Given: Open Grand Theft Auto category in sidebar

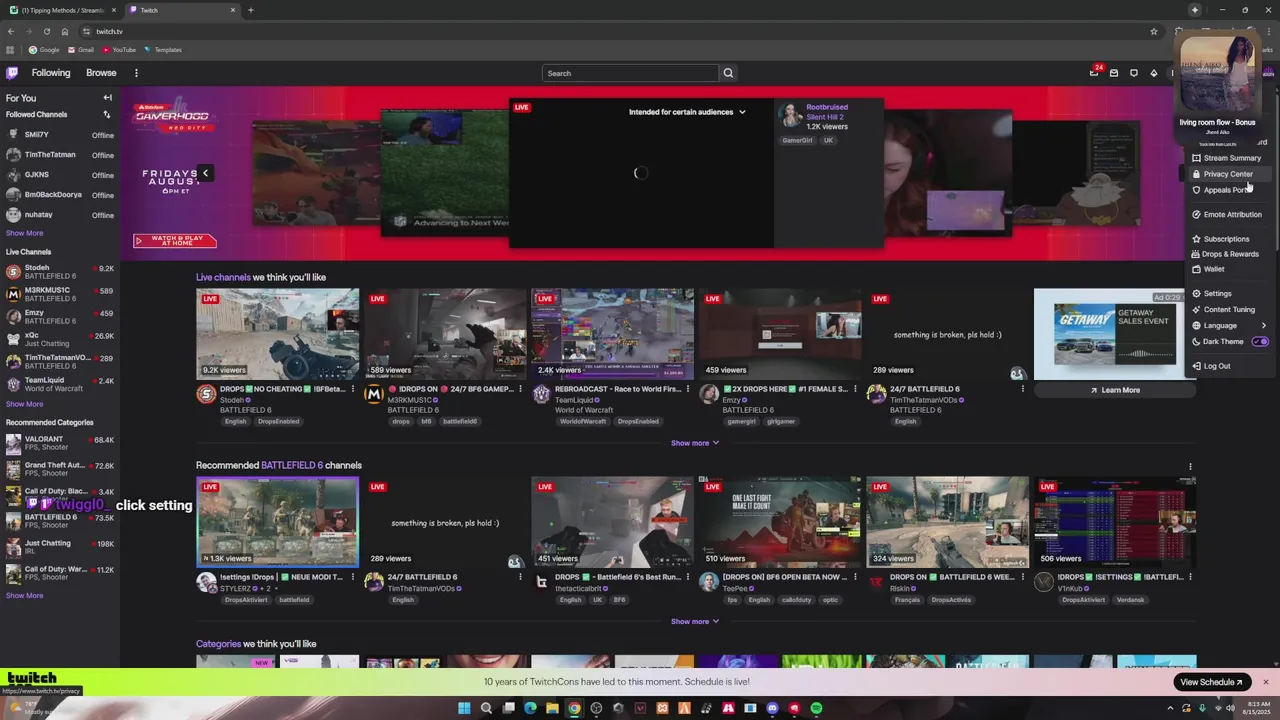Looking at the screenshot, I should pos(60,469).
